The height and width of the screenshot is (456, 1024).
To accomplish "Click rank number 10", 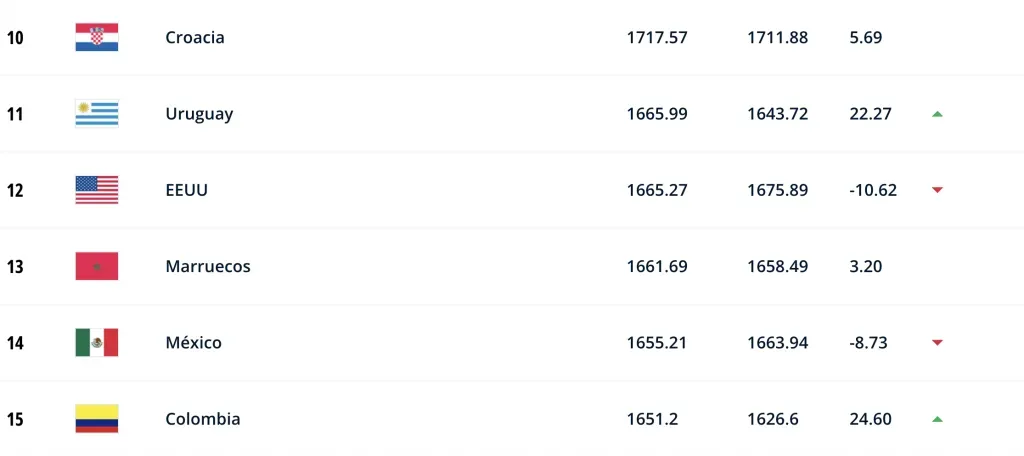I will [x=15, y=38].
